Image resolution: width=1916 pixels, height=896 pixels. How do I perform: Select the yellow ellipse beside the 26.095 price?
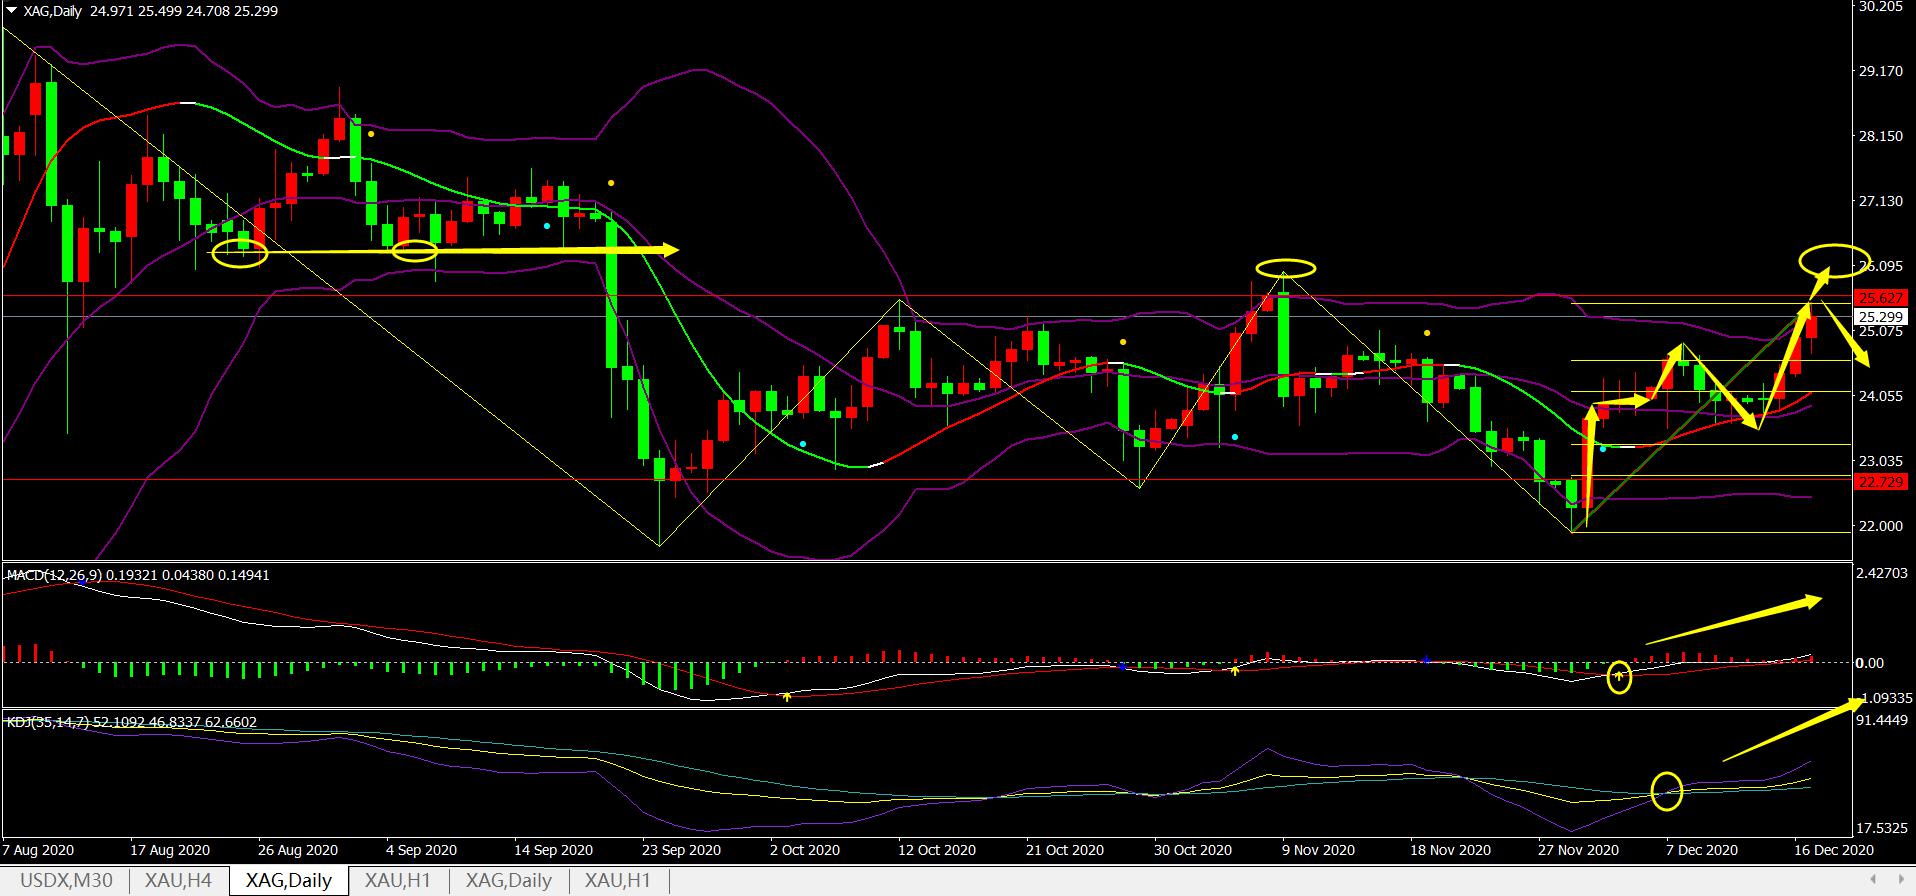(1833, 260)
